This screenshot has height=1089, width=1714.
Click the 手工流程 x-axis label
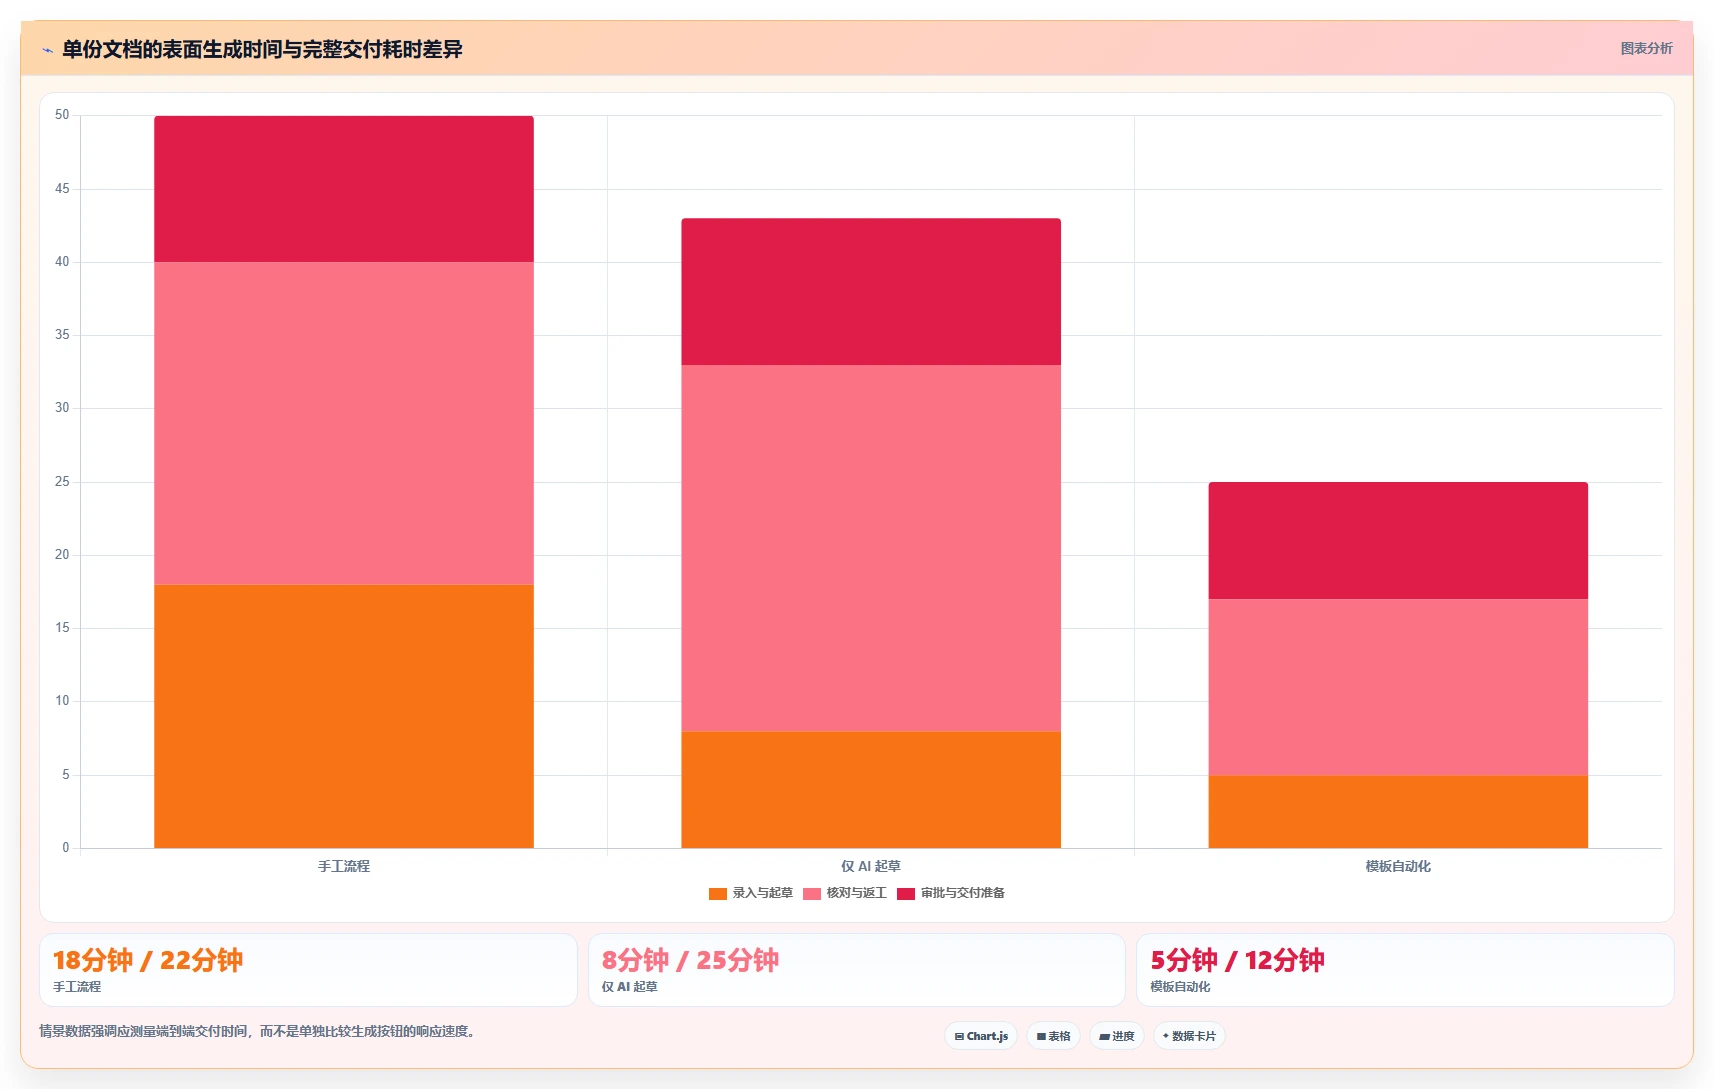point(343,866)
